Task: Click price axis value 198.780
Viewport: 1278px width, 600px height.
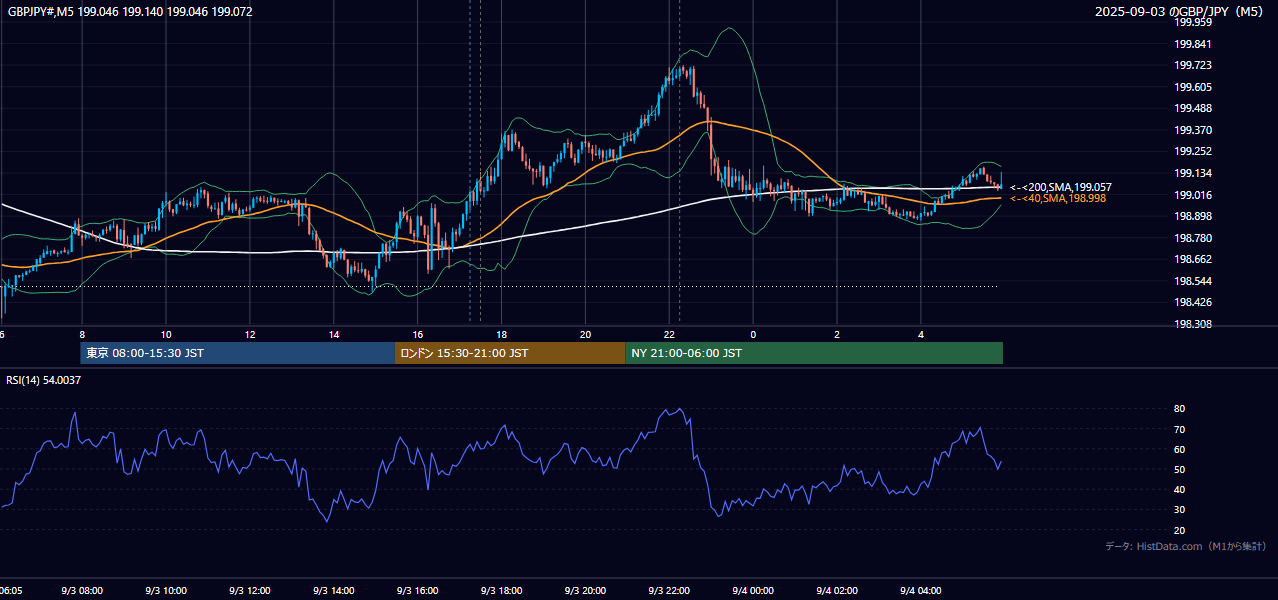Action: (x=1193, y=238)
